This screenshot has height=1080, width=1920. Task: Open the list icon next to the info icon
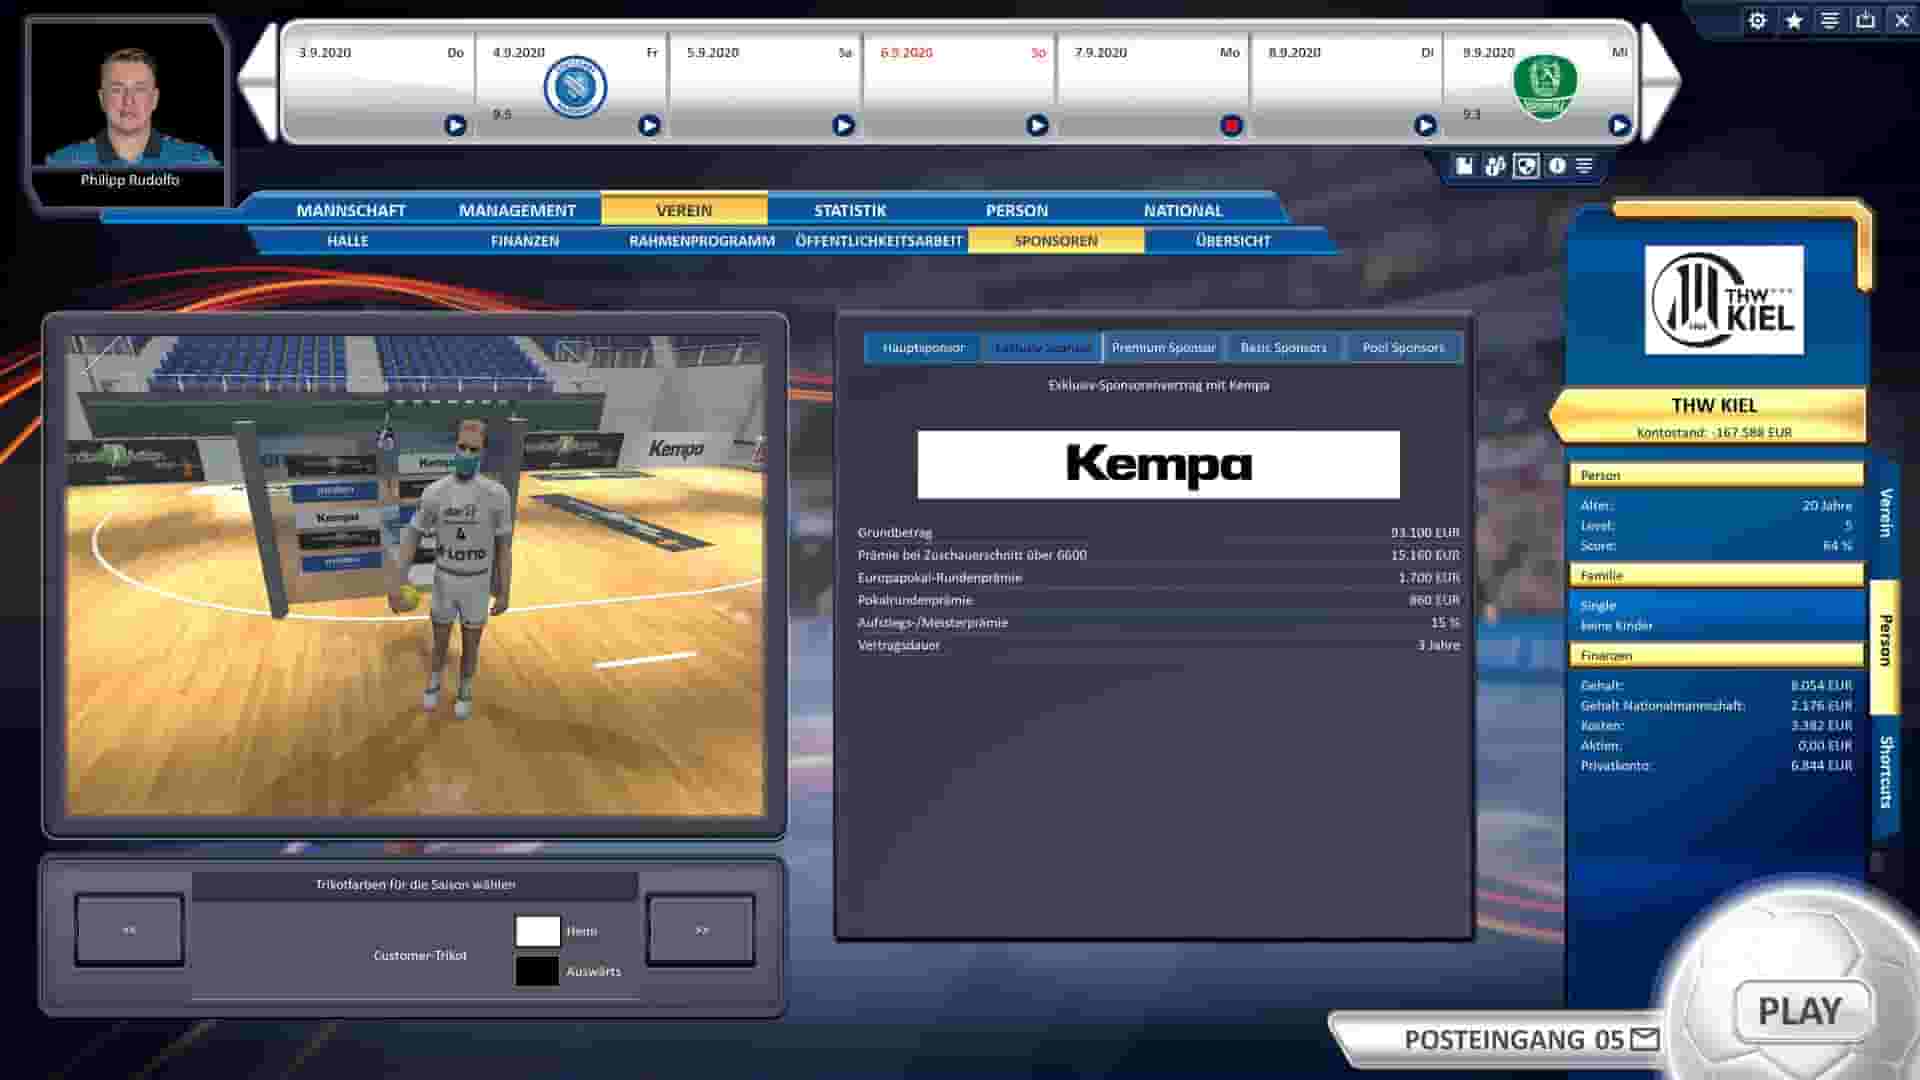pyautogui.click(x=1584, y=167)
